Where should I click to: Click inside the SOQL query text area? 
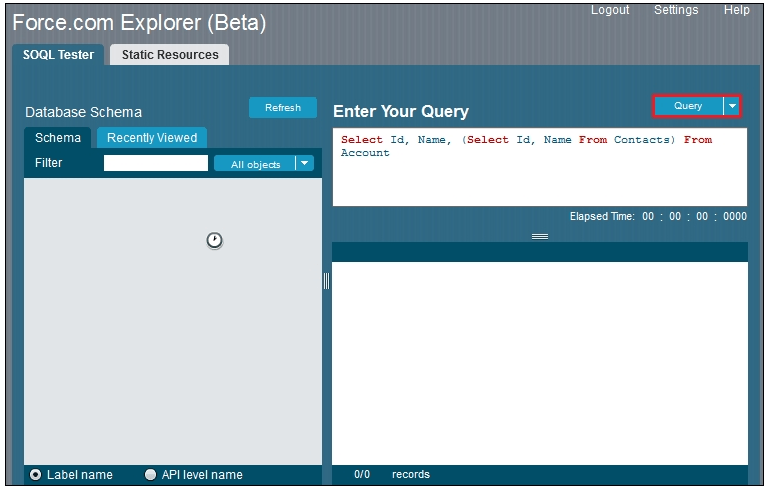tap(540, 167)
